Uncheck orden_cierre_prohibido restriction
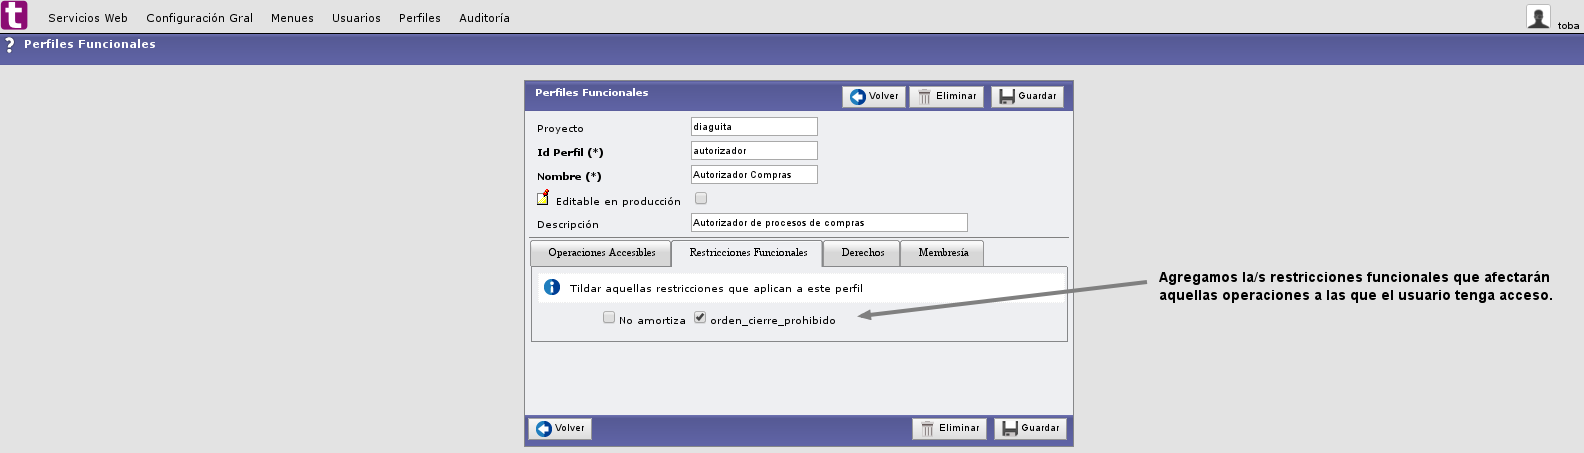This screenshot has height=453, width=1584. [x=700, y=317]
